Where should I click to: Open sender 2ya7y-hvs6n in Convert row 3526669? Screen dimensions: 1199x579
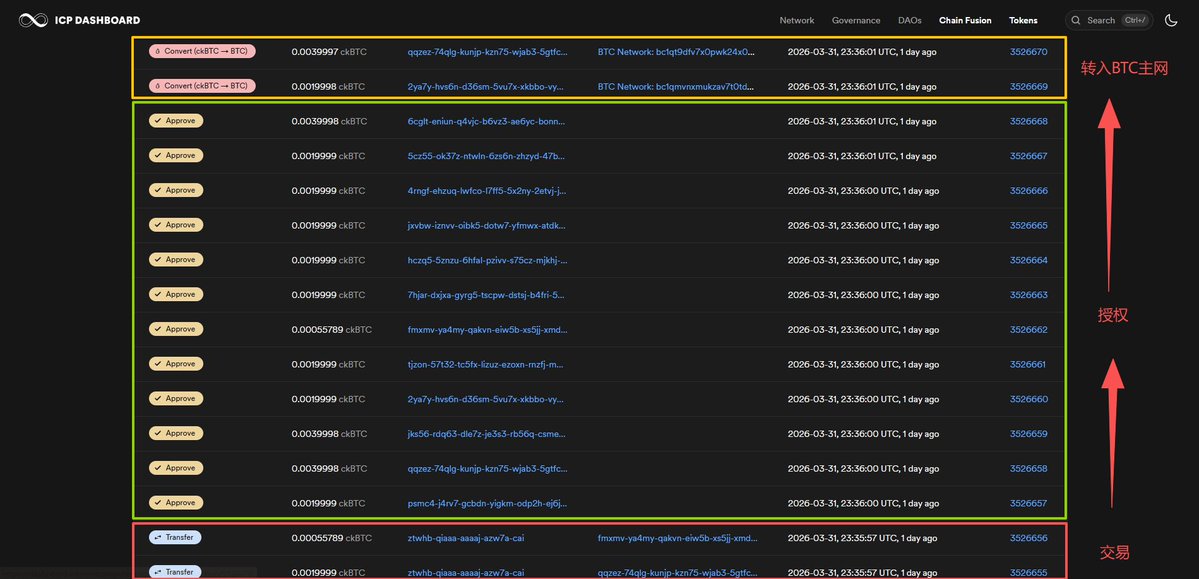(x=487, y=86)
